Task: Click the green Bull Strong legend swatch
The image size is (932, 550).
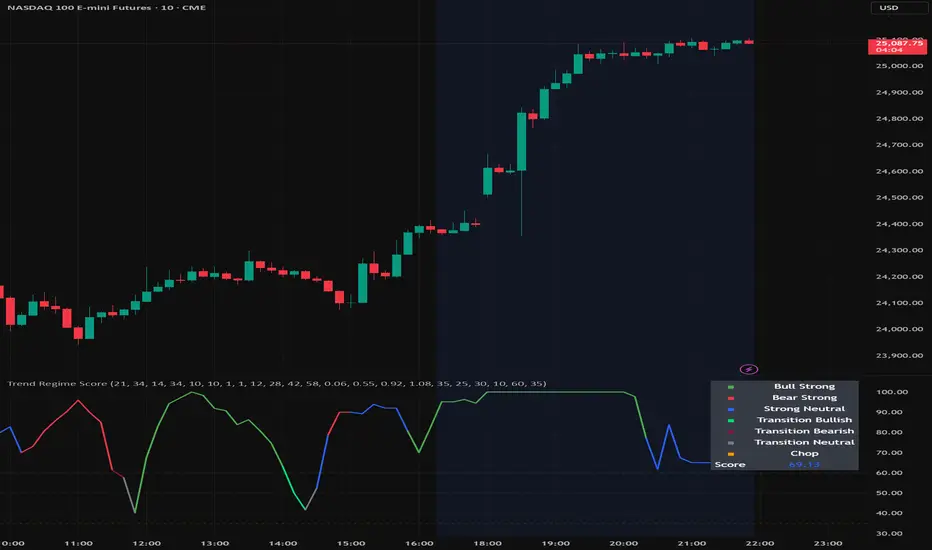Action: 731,387
